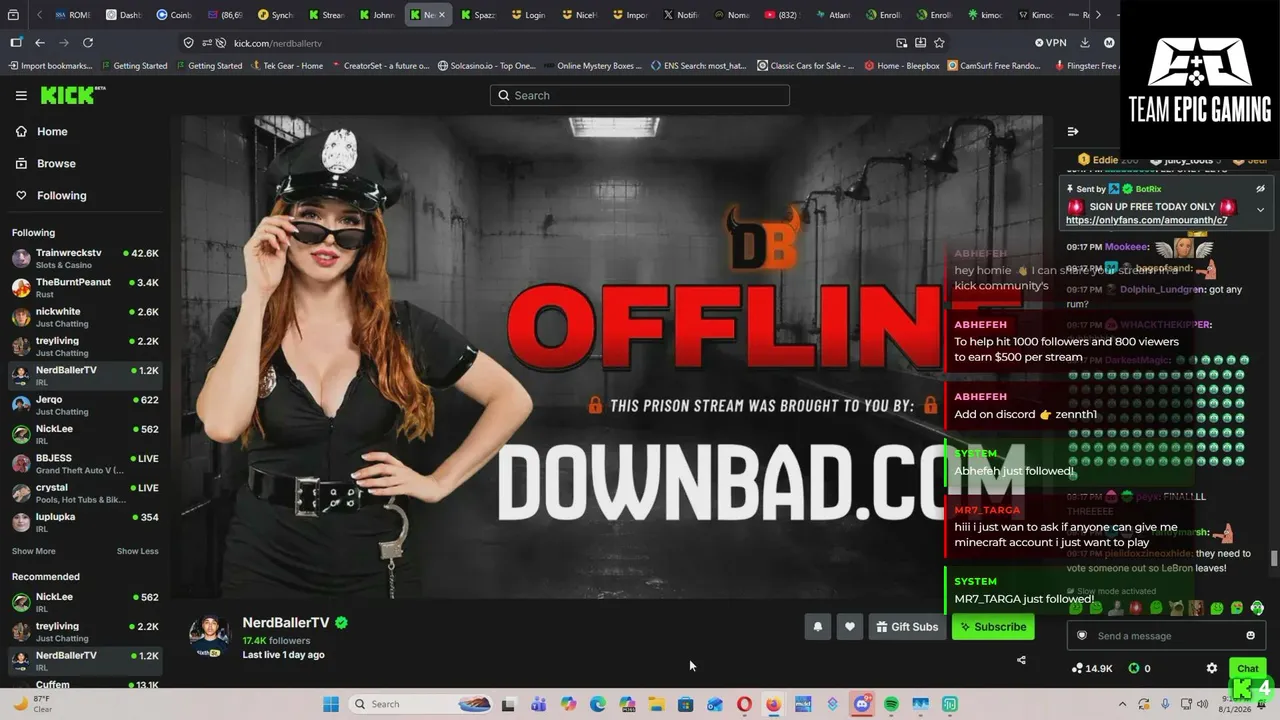Open Browse in Kick sidebar
1280x720 pixels.
[56, 163]
